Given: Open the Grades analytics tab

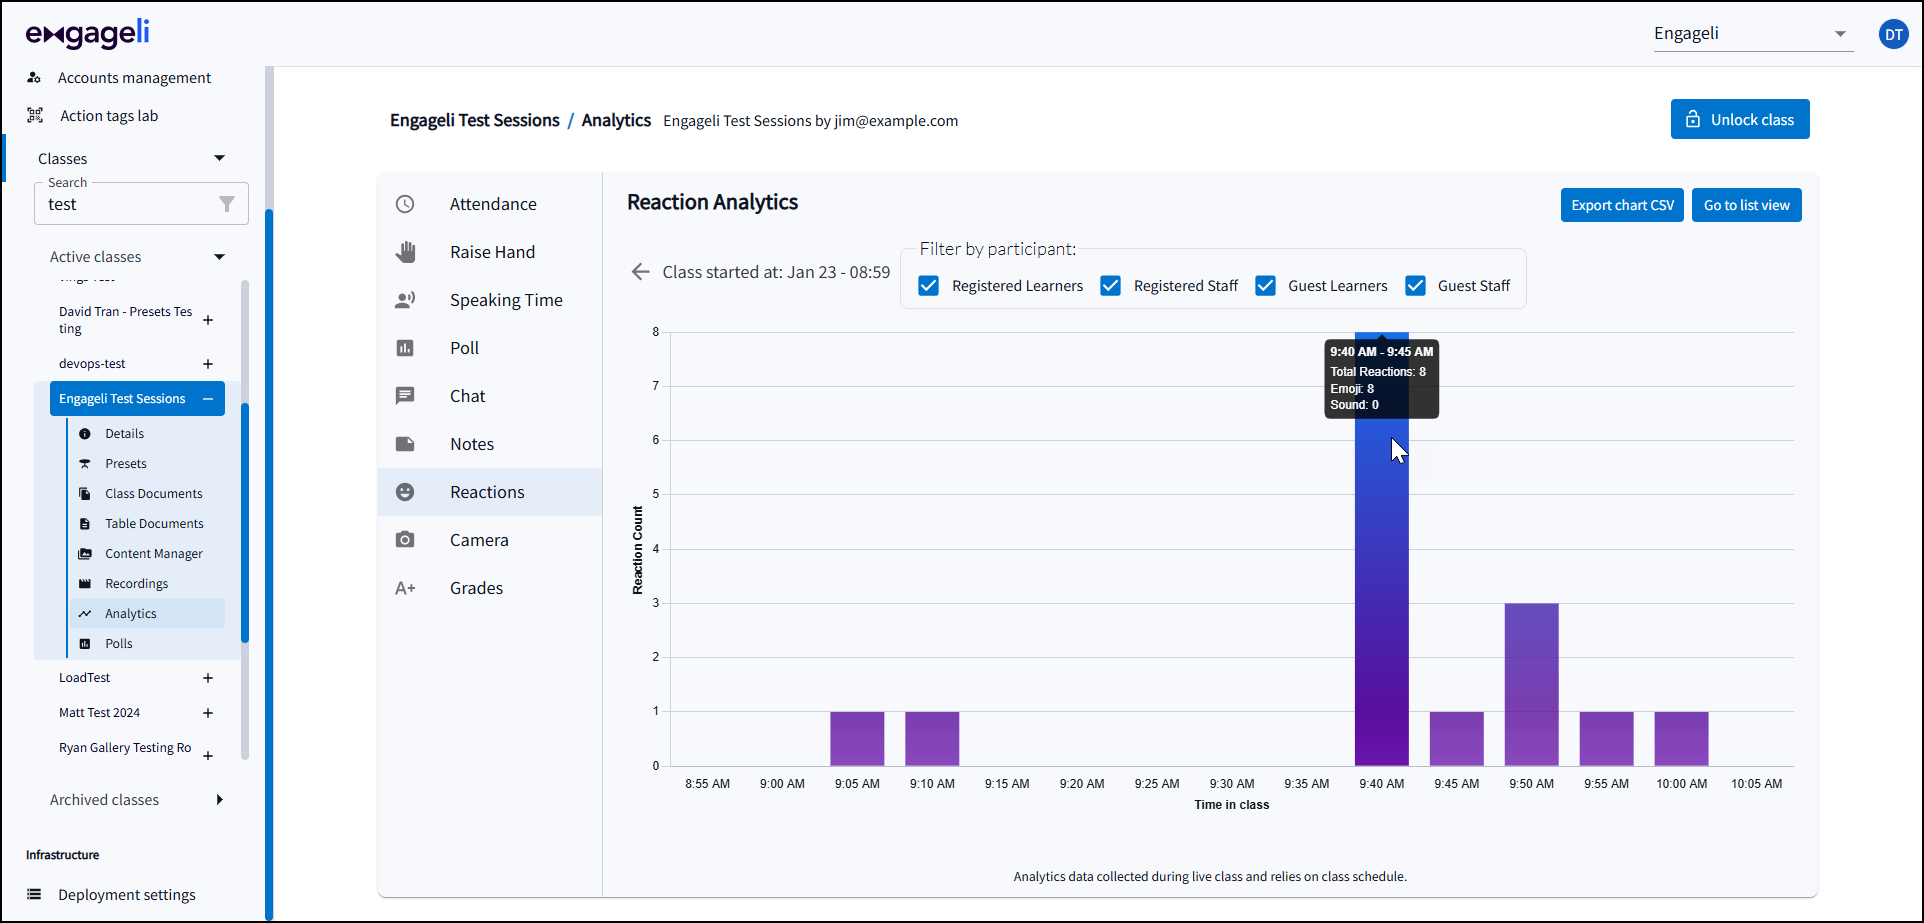Looking at the screenshot, I should [x=490, y=588].
